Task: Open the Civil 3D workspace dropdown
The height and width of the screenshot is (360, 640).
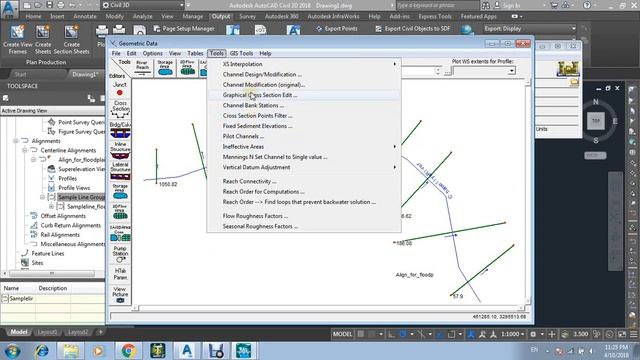Action: [143, 5]
